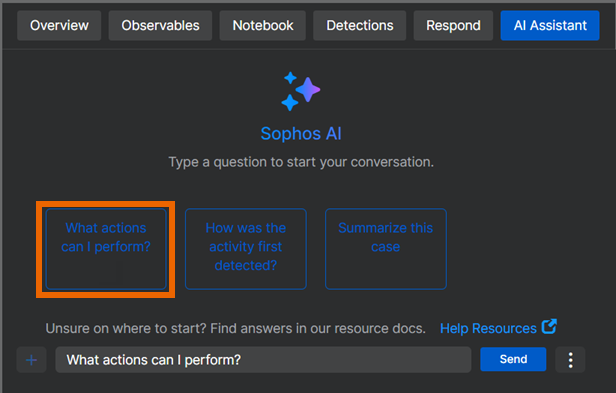Open the Overview tab
Image resolution: width=616 pixels, height=393 pixels.
point(59,26)
